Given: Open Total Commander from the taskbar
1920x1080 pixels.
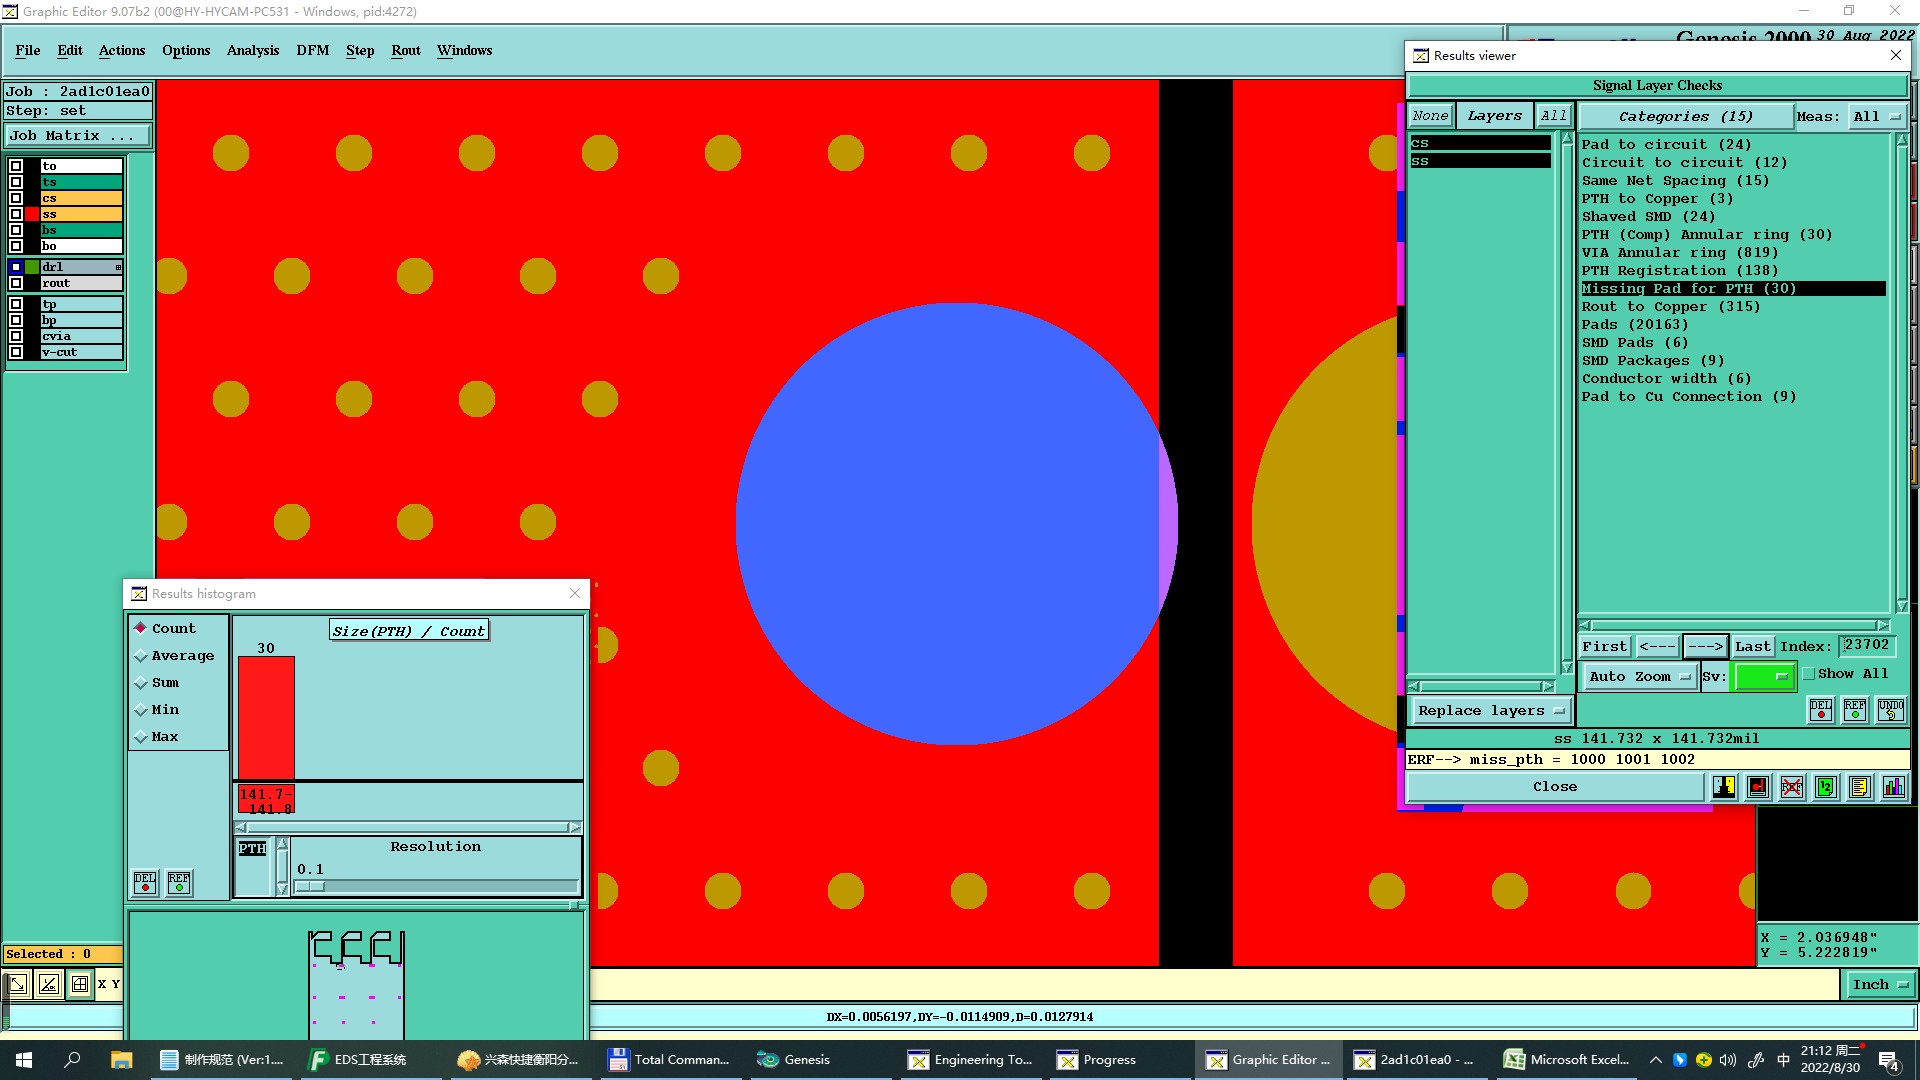Looking at the screenshot, I should pyautogui.click(x=669, y=1060).
